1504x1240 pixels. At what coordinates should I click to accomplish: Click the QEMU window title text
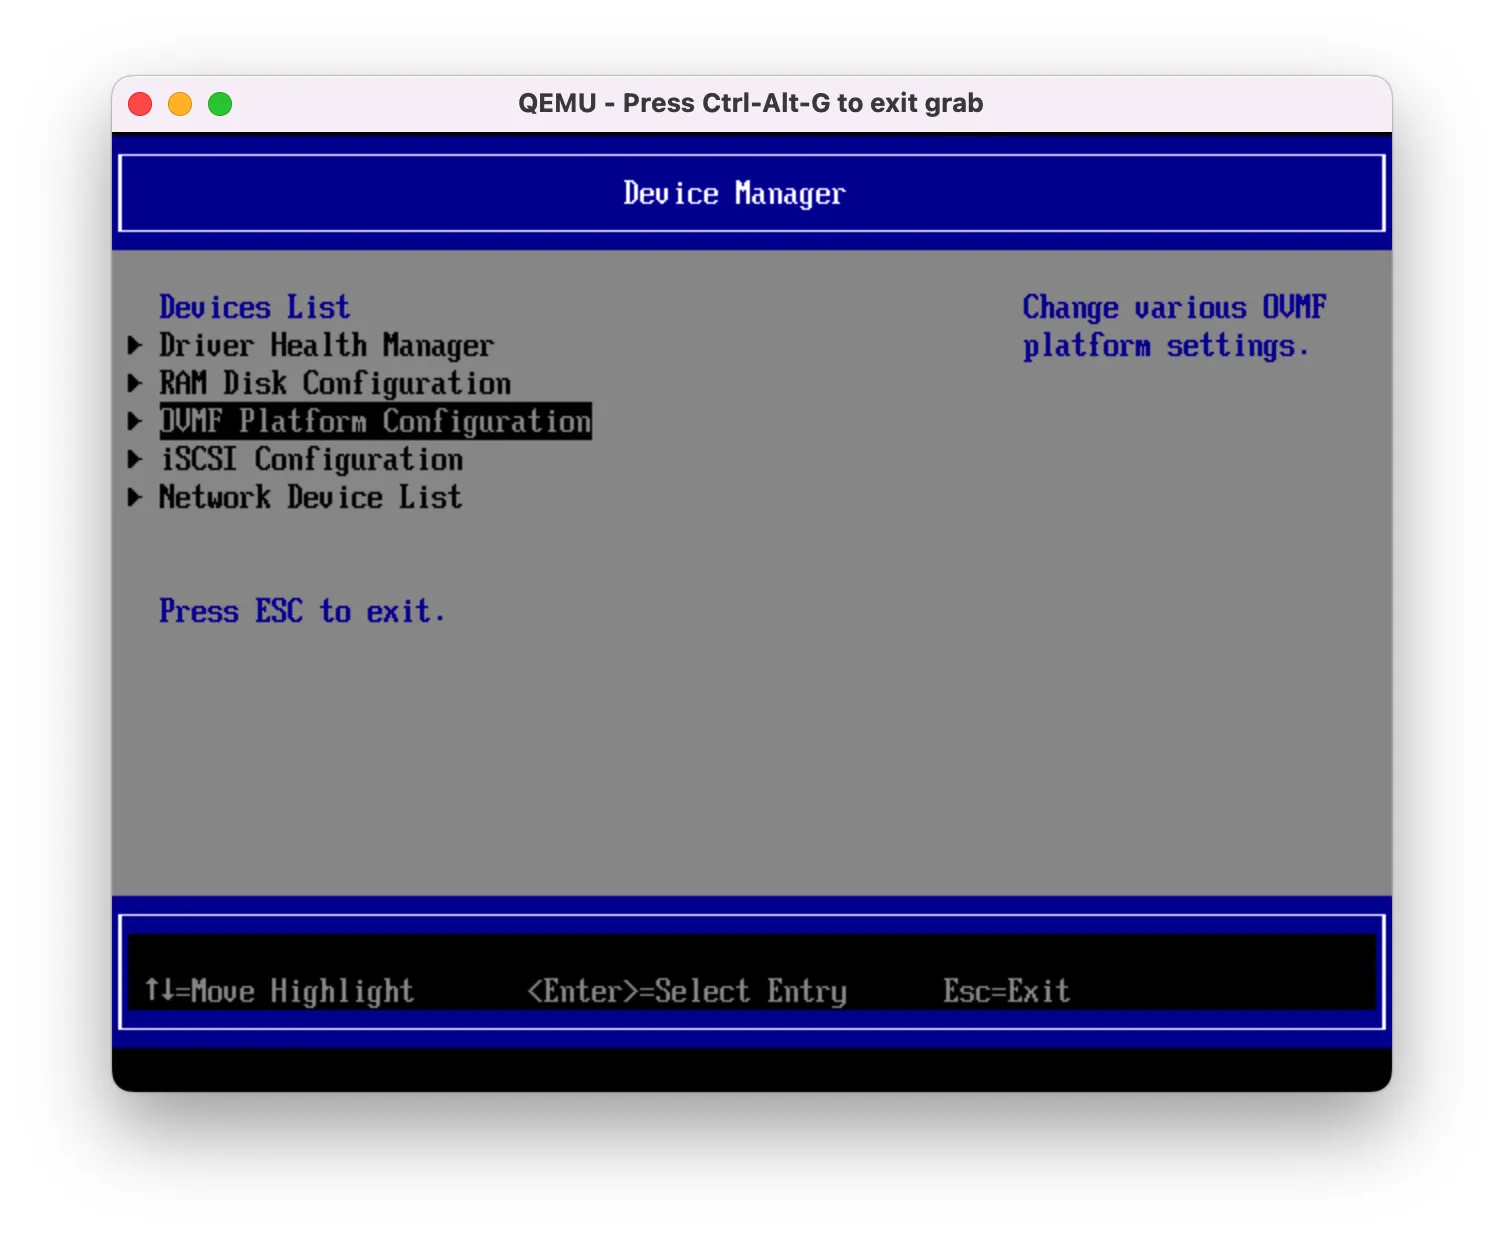(751, 103)
